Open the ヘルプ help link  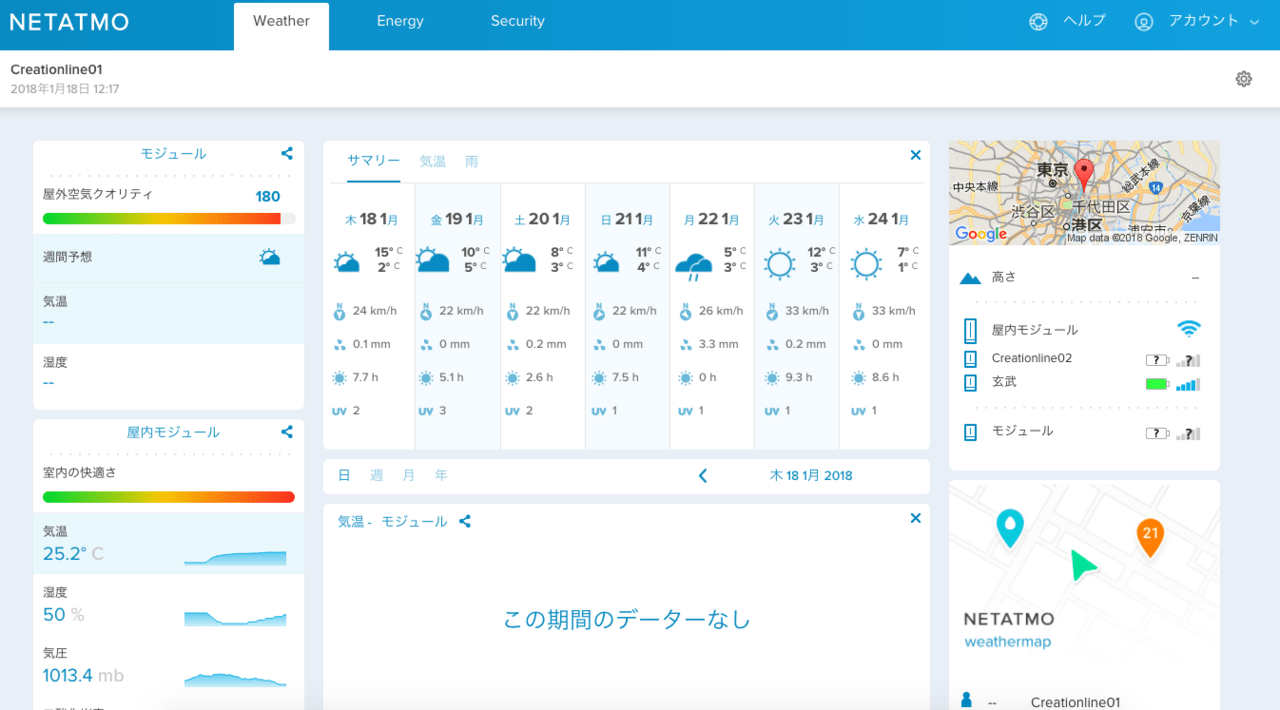1084,21
